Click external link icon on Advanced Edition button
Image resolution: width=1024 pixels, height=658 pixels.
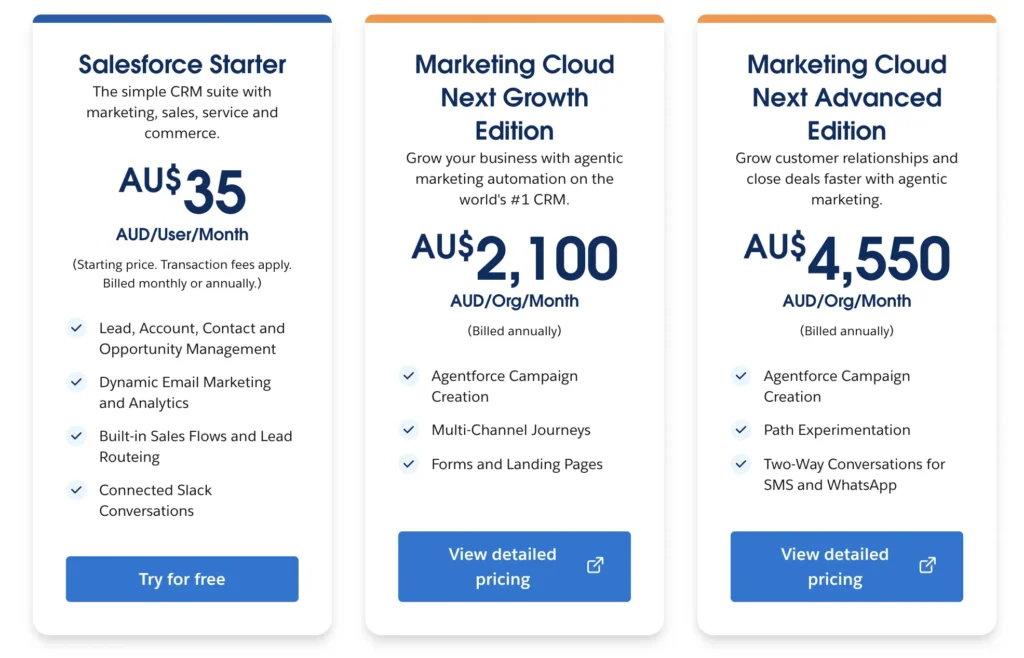pyautogui.click(x=927, y=565)
